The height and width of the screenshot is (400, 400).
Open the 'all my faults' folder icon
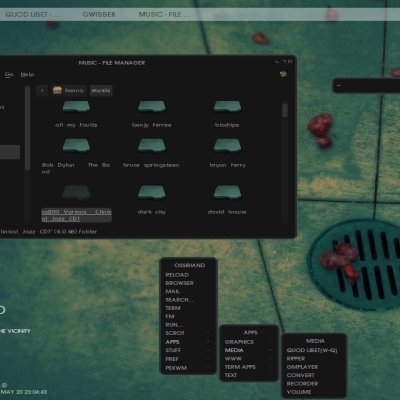click(x=76, y=108)
